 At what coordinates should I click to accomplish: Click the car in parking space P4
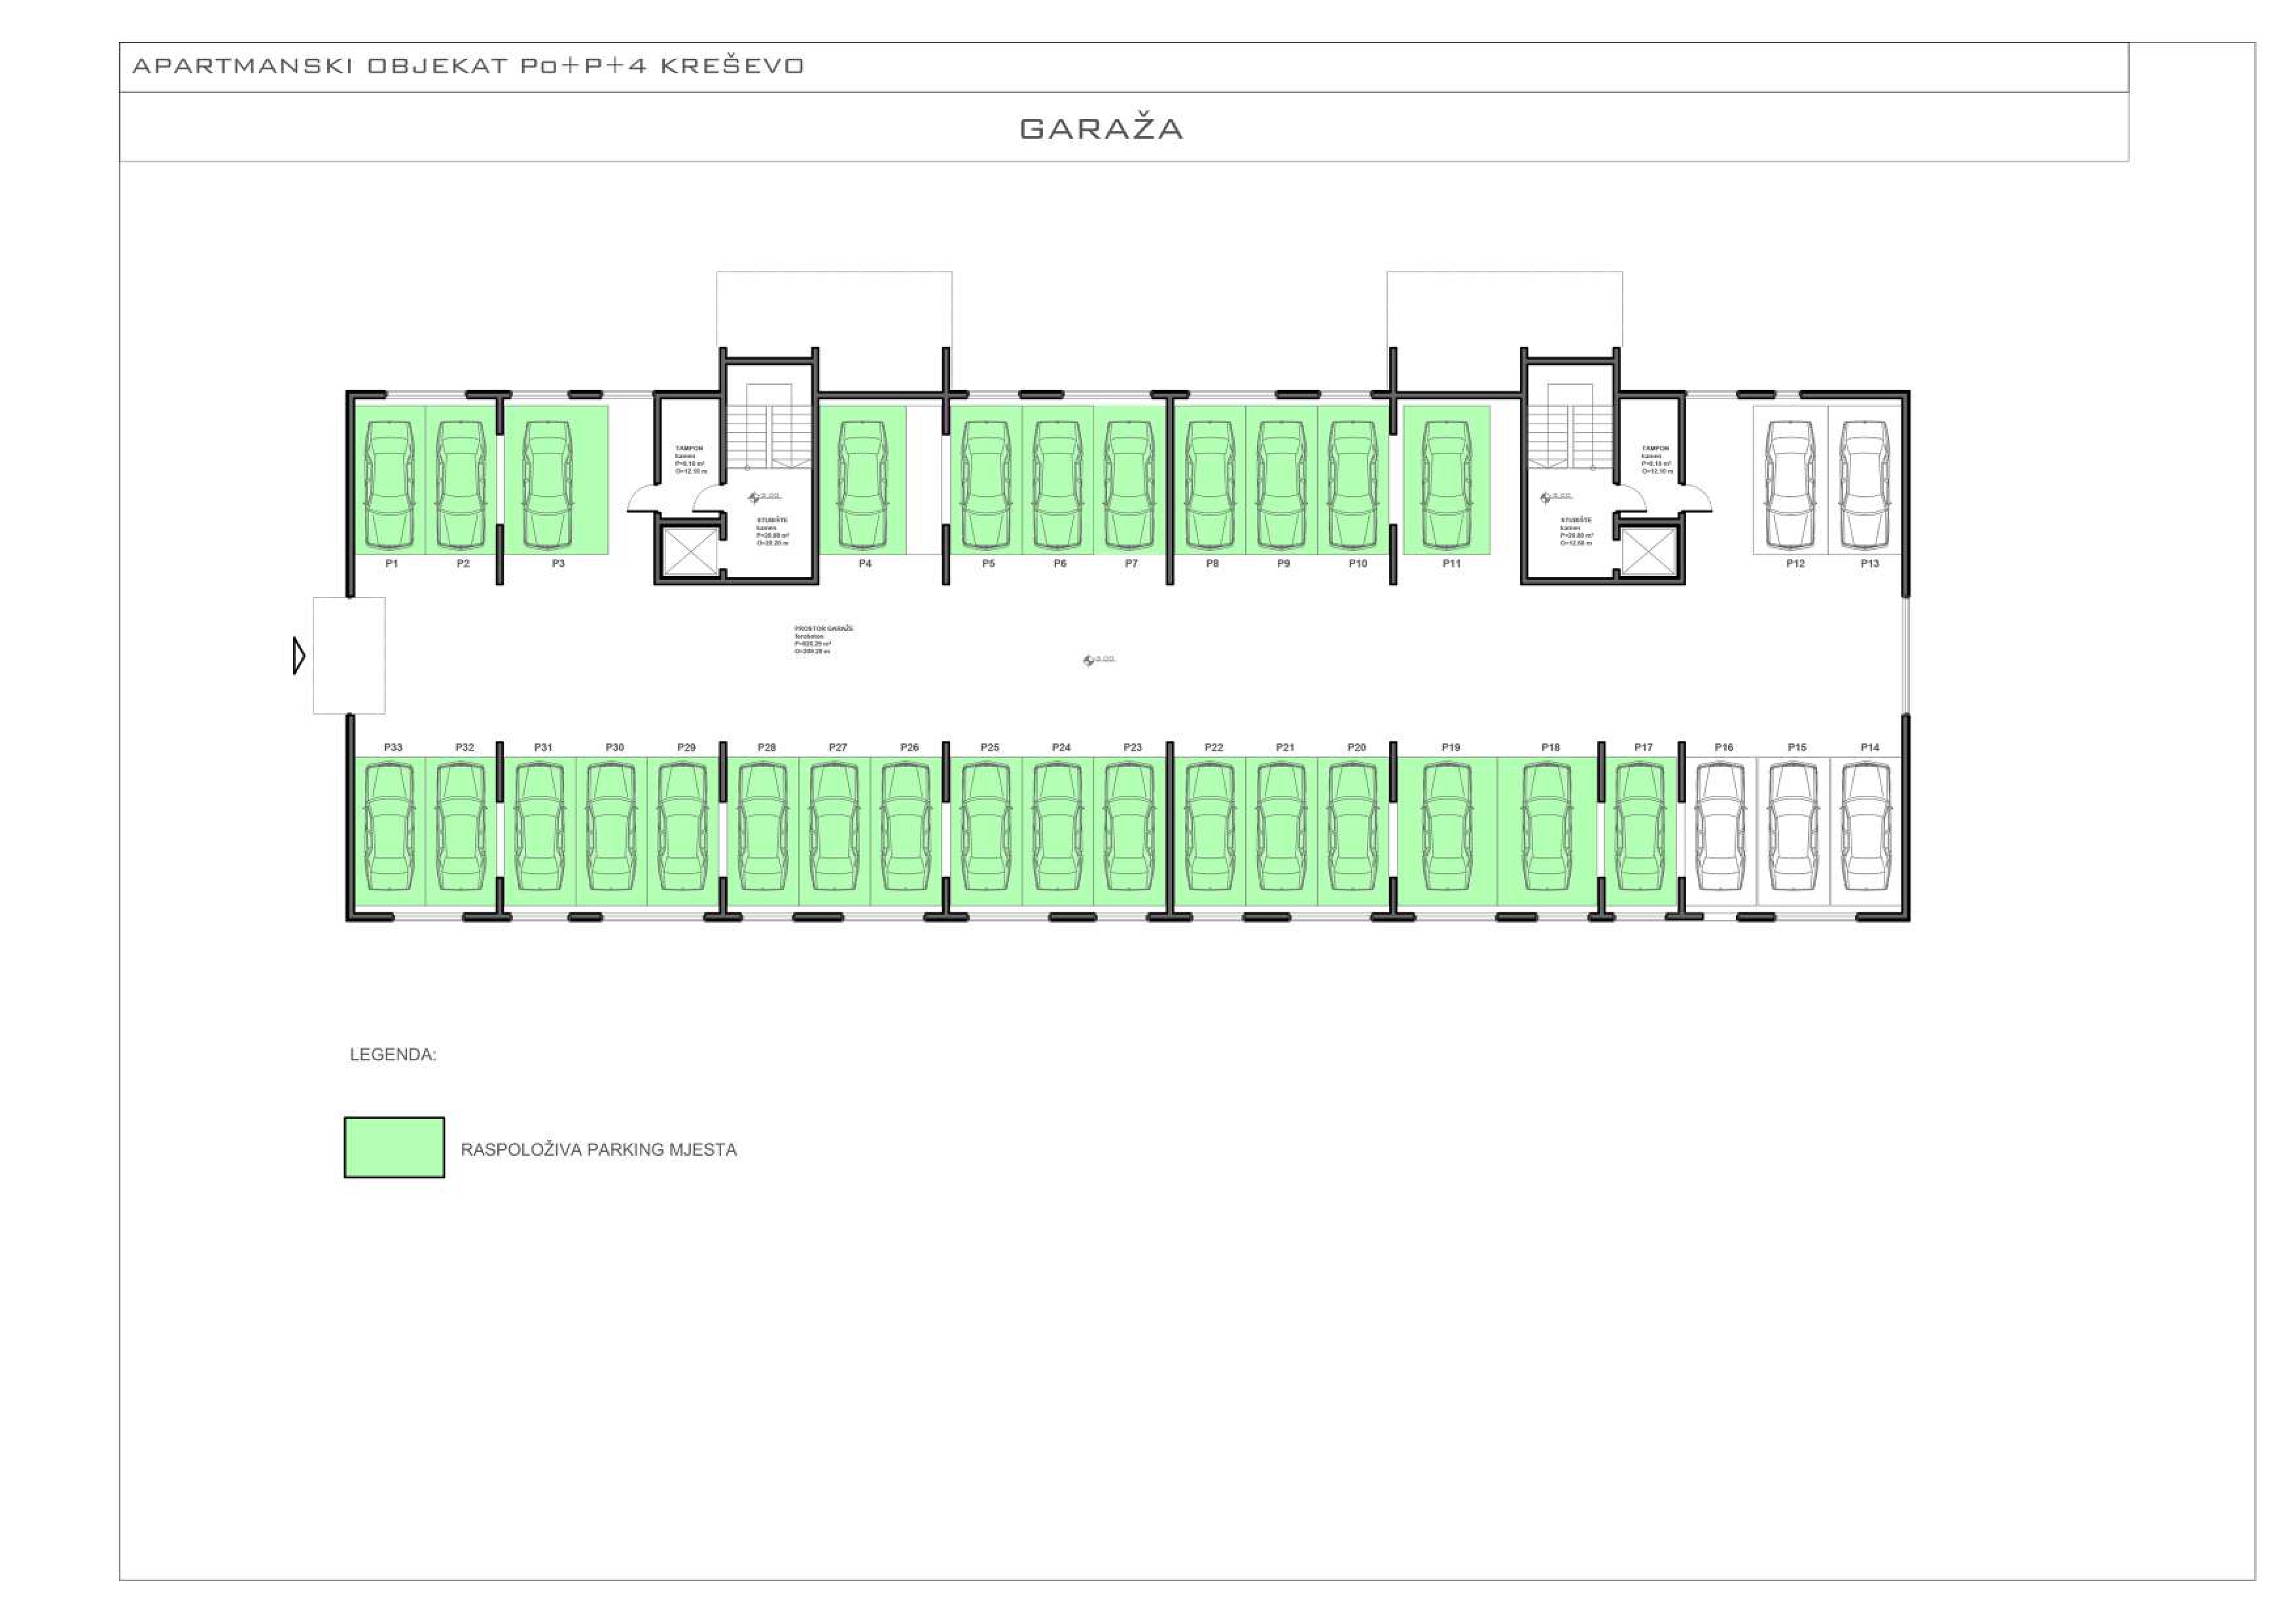[x=863, y=485]
